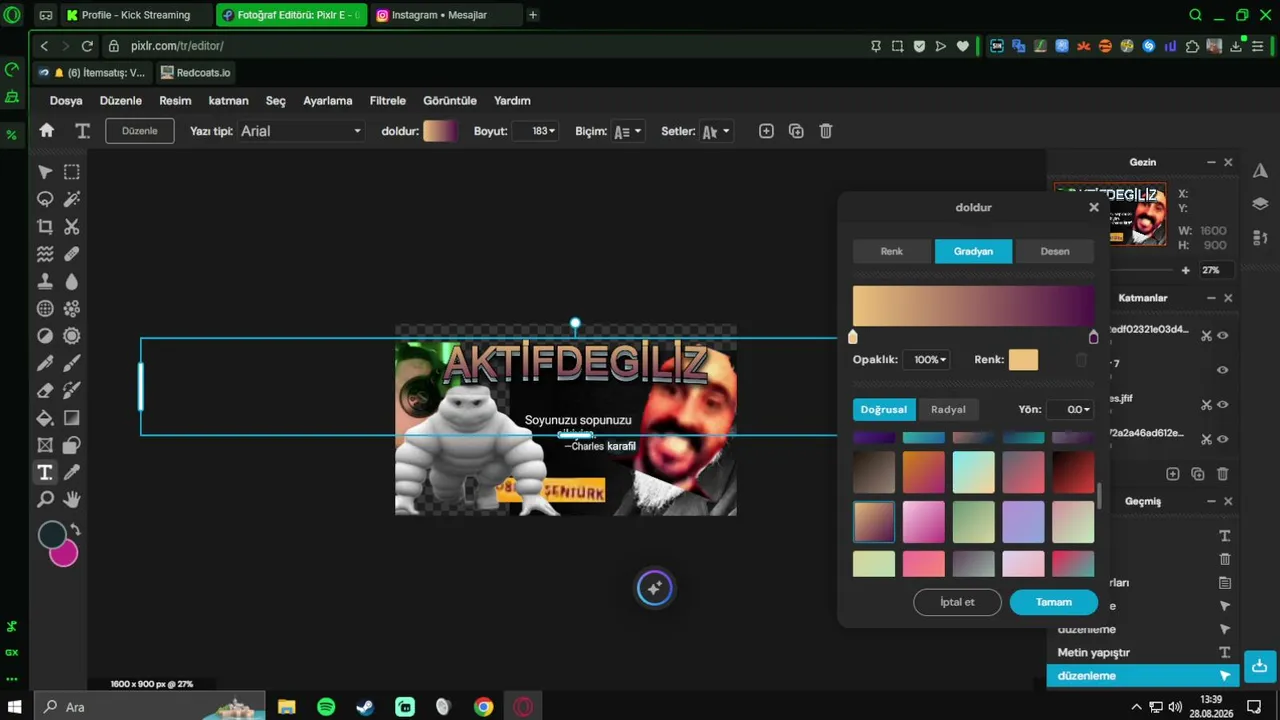Image resolution: width=1280 pixels, height=720 pixels.
Task: Select the left gradient stop handle
Action: [x=853, y=337]
